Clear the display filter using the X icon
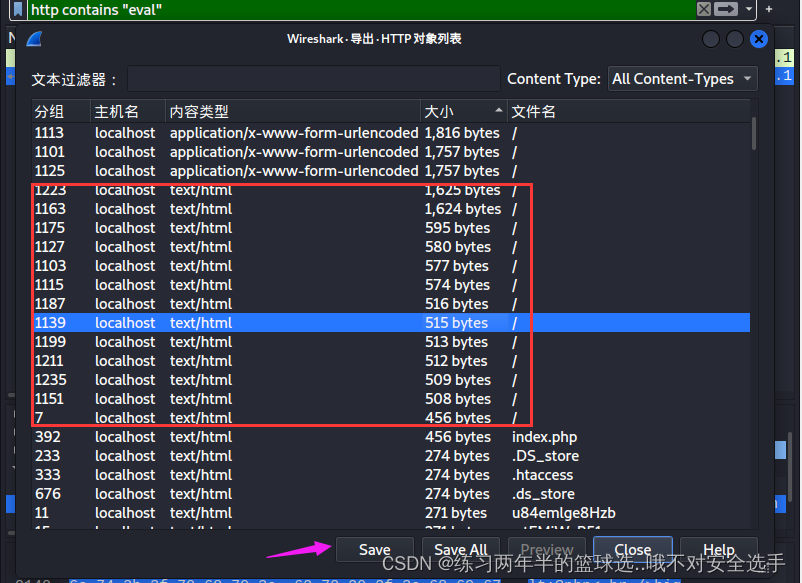Screen dimensions: 802x583 [x=703, y=9]
